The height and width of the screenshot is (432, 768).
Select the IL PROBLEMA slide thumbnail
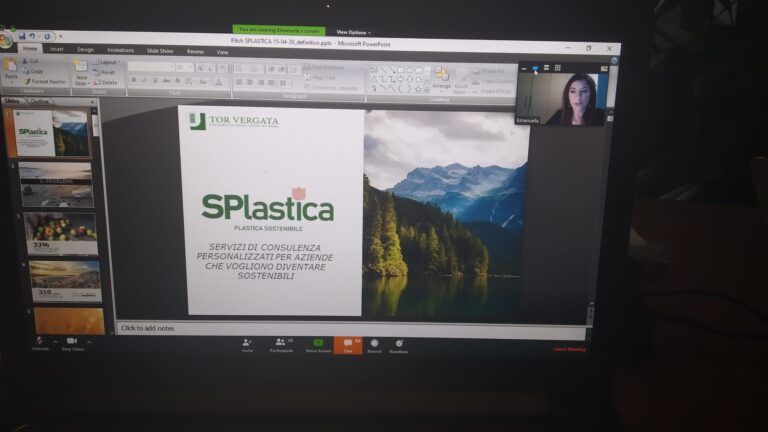[x=56, y=185]
